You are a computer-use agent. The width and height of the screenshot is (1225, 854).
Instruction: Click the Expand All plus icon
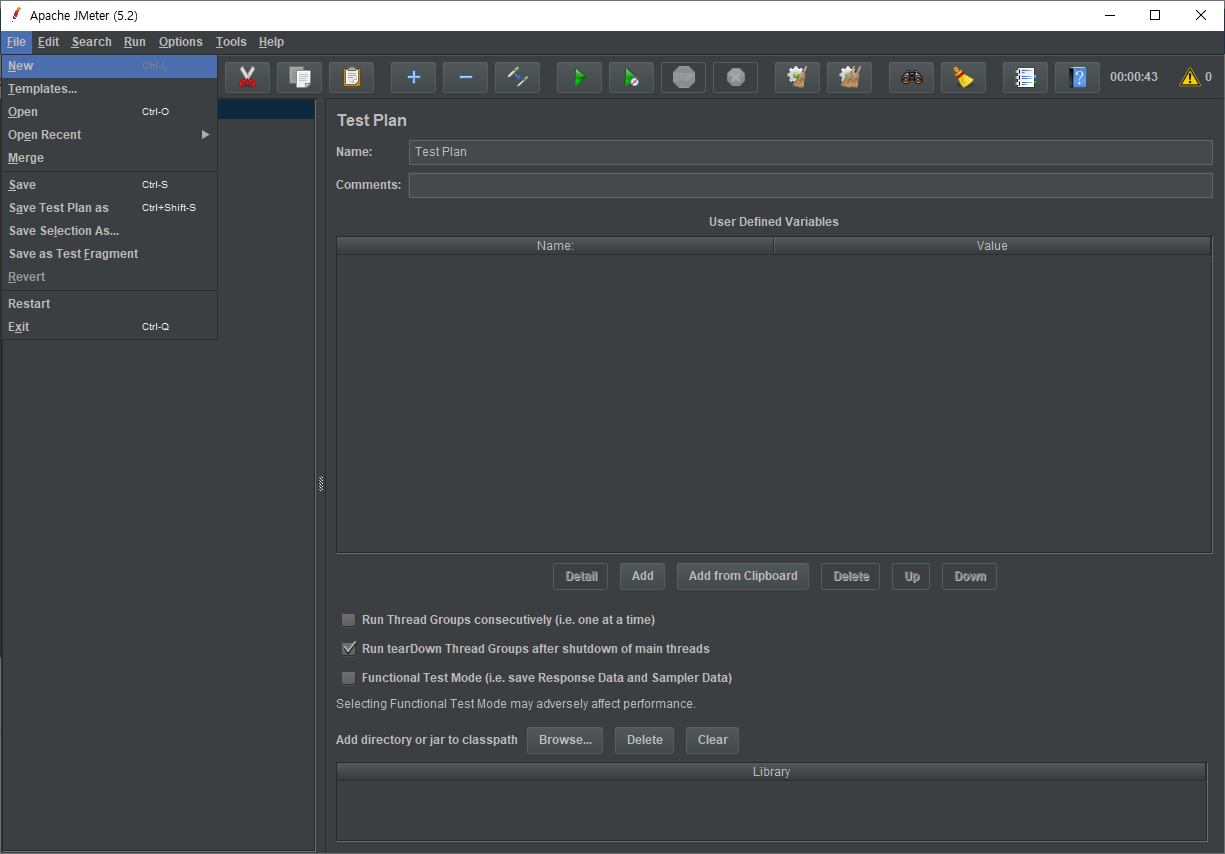(414, 77)
